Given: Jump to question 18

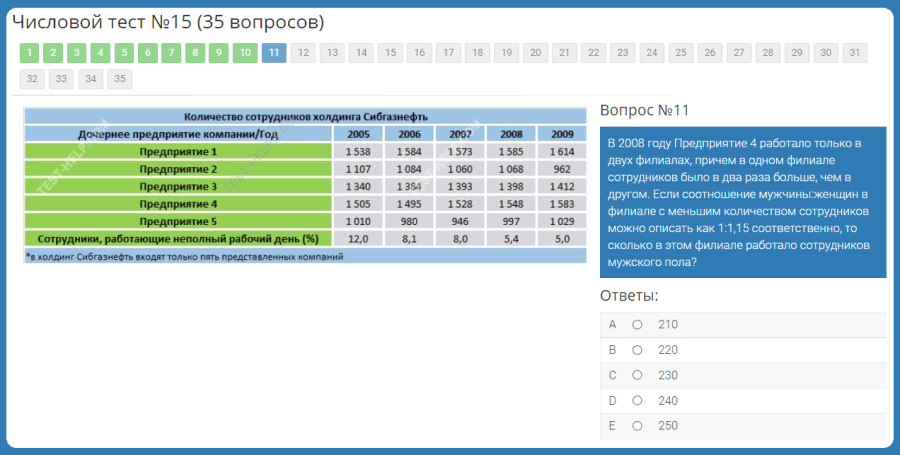Looking at the screenshot, I should [x=478, y=53].
